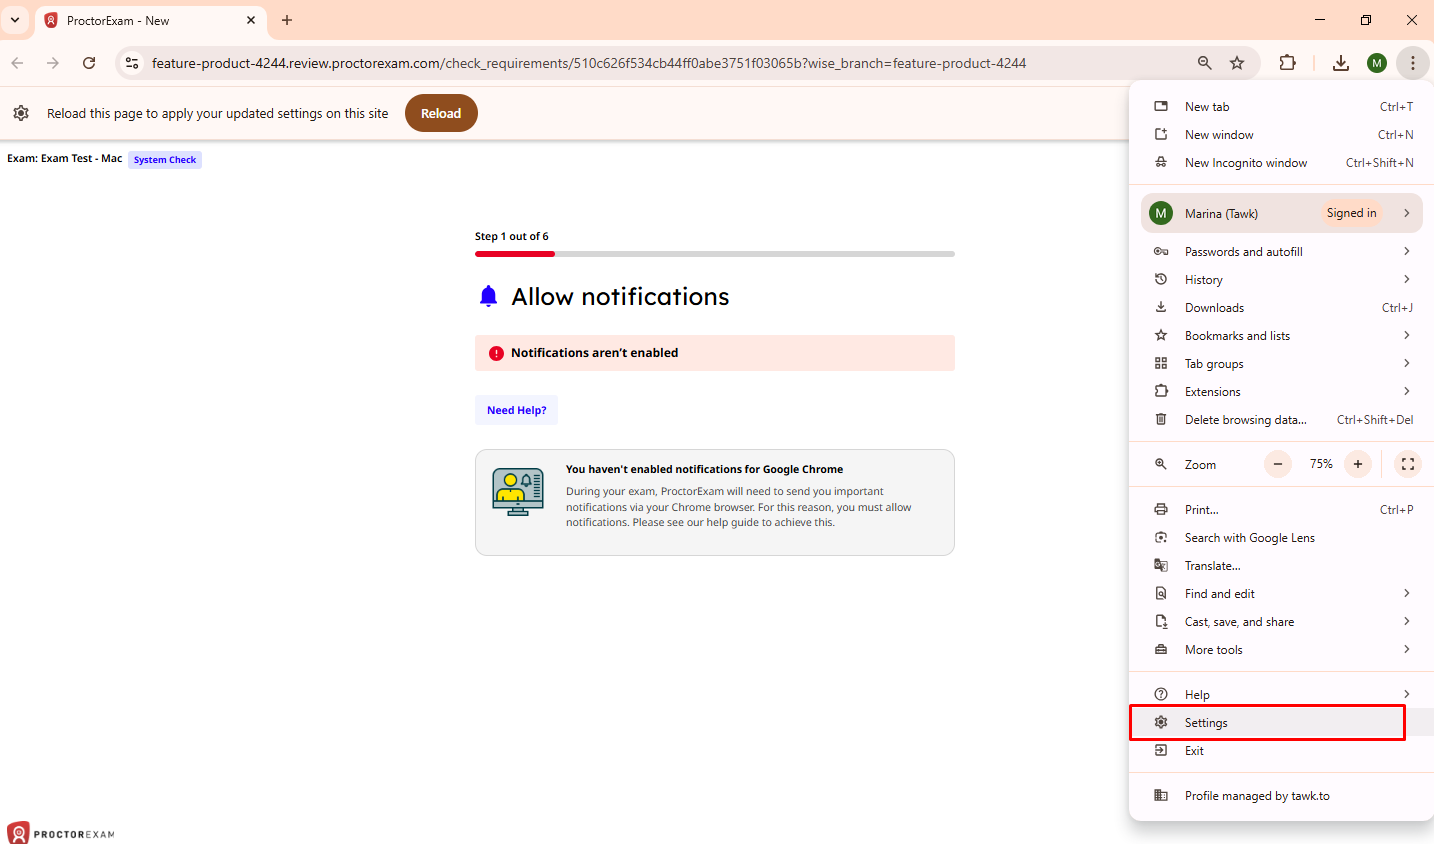Open Downloads from the Chrome menu
This screenshot has width=1434, height=844.
[1282, 308]
